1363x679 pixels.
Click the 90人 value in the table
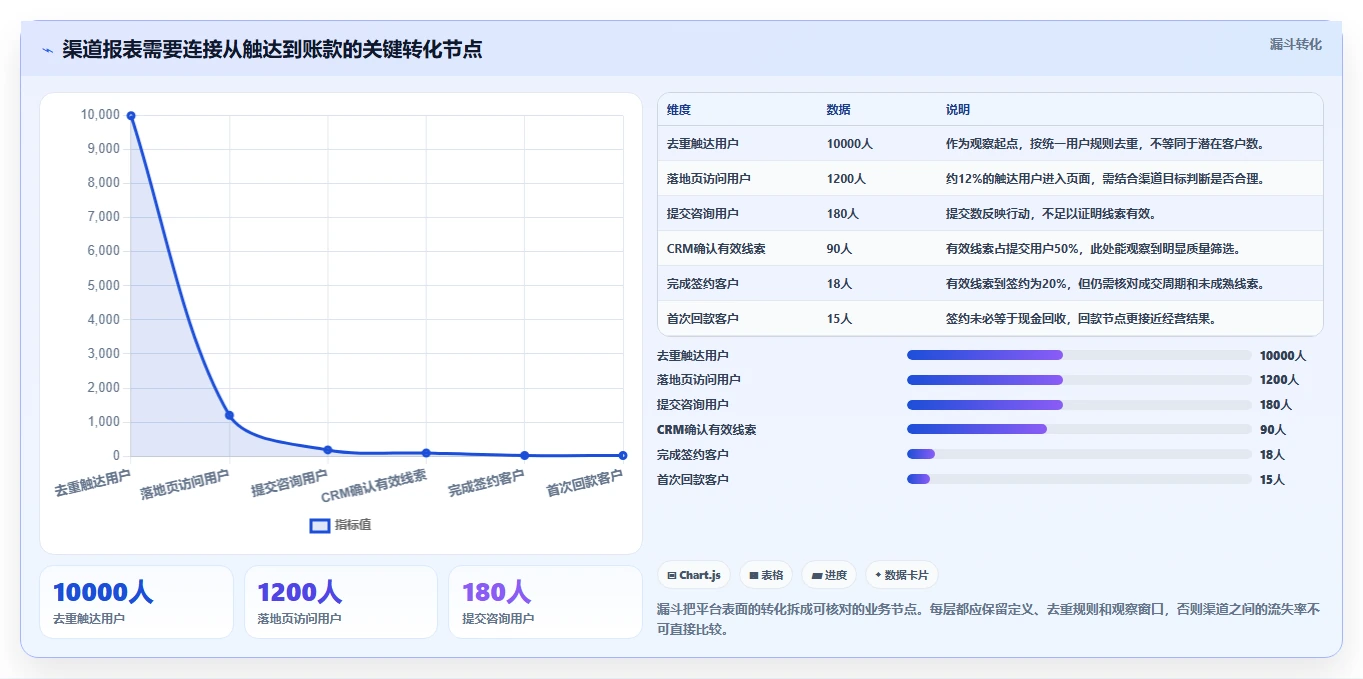coord(840,249)
